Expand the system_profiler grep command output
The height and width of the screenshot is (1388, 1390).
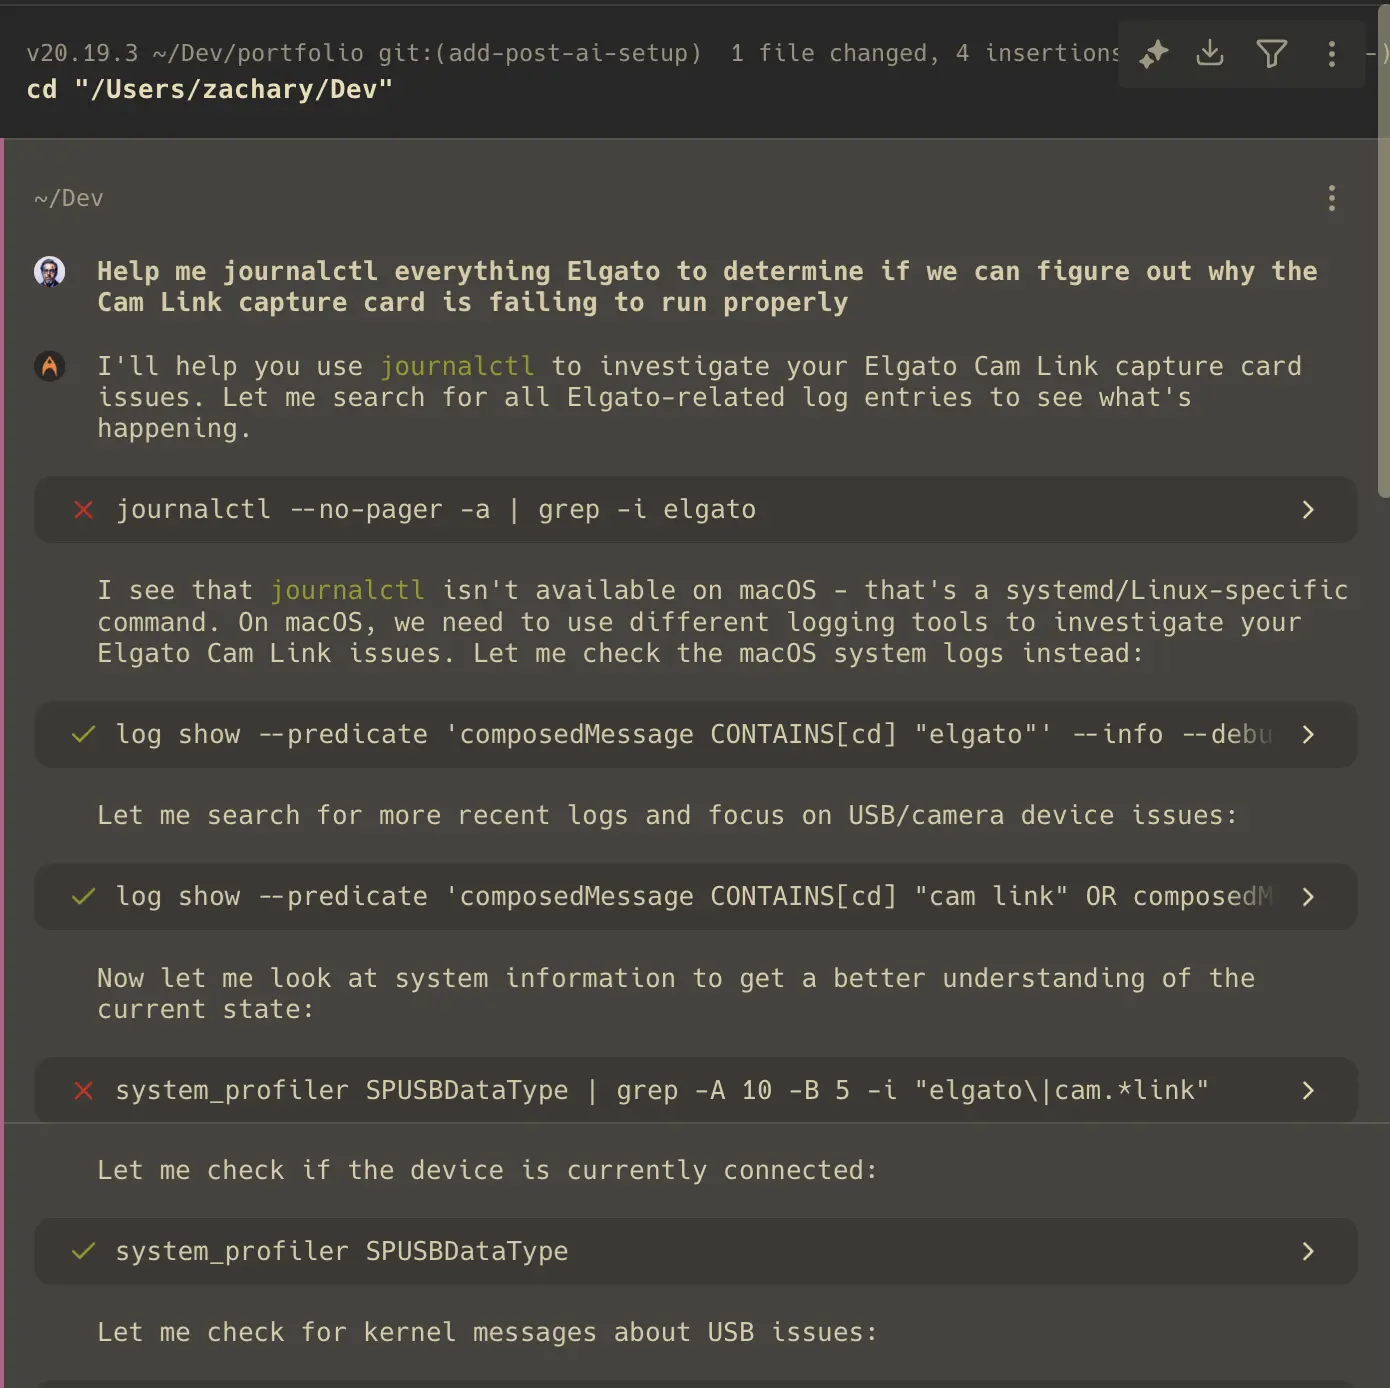point(1308,1091)
